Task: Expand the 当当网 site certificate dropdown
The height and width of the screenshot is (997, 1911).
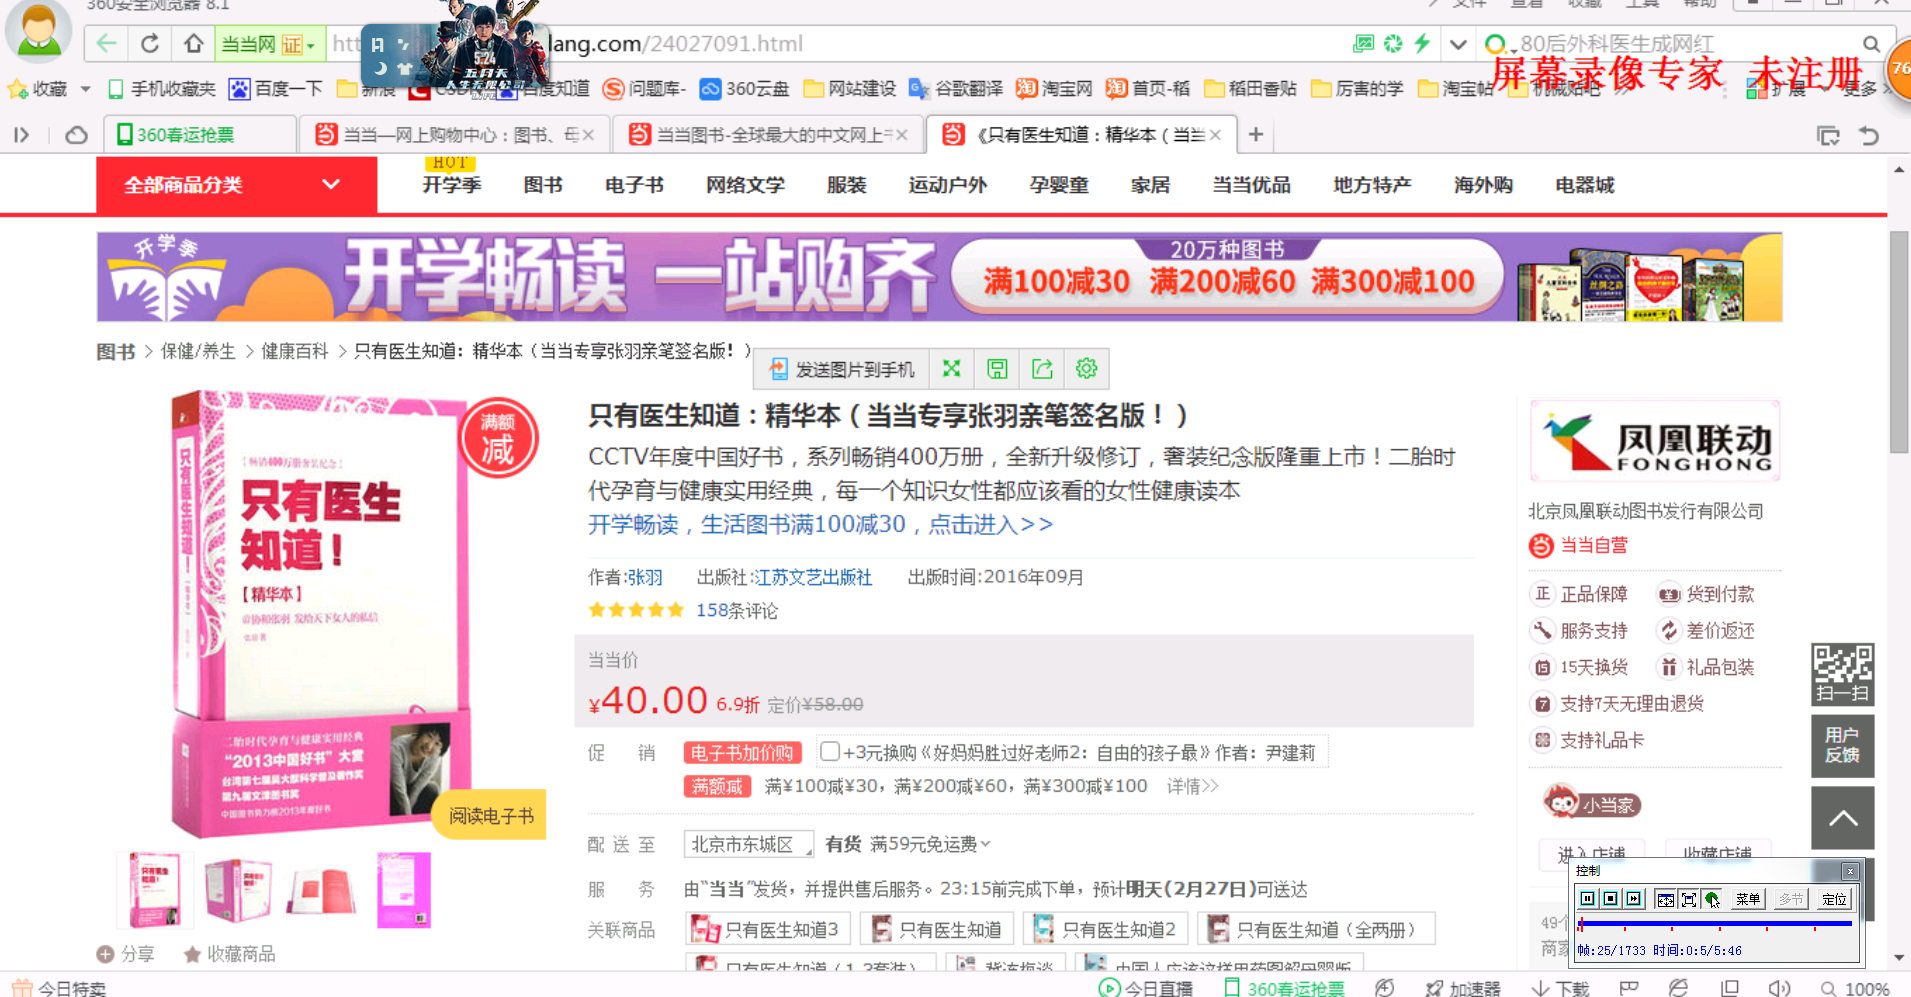Action: [x=311, y=45]
